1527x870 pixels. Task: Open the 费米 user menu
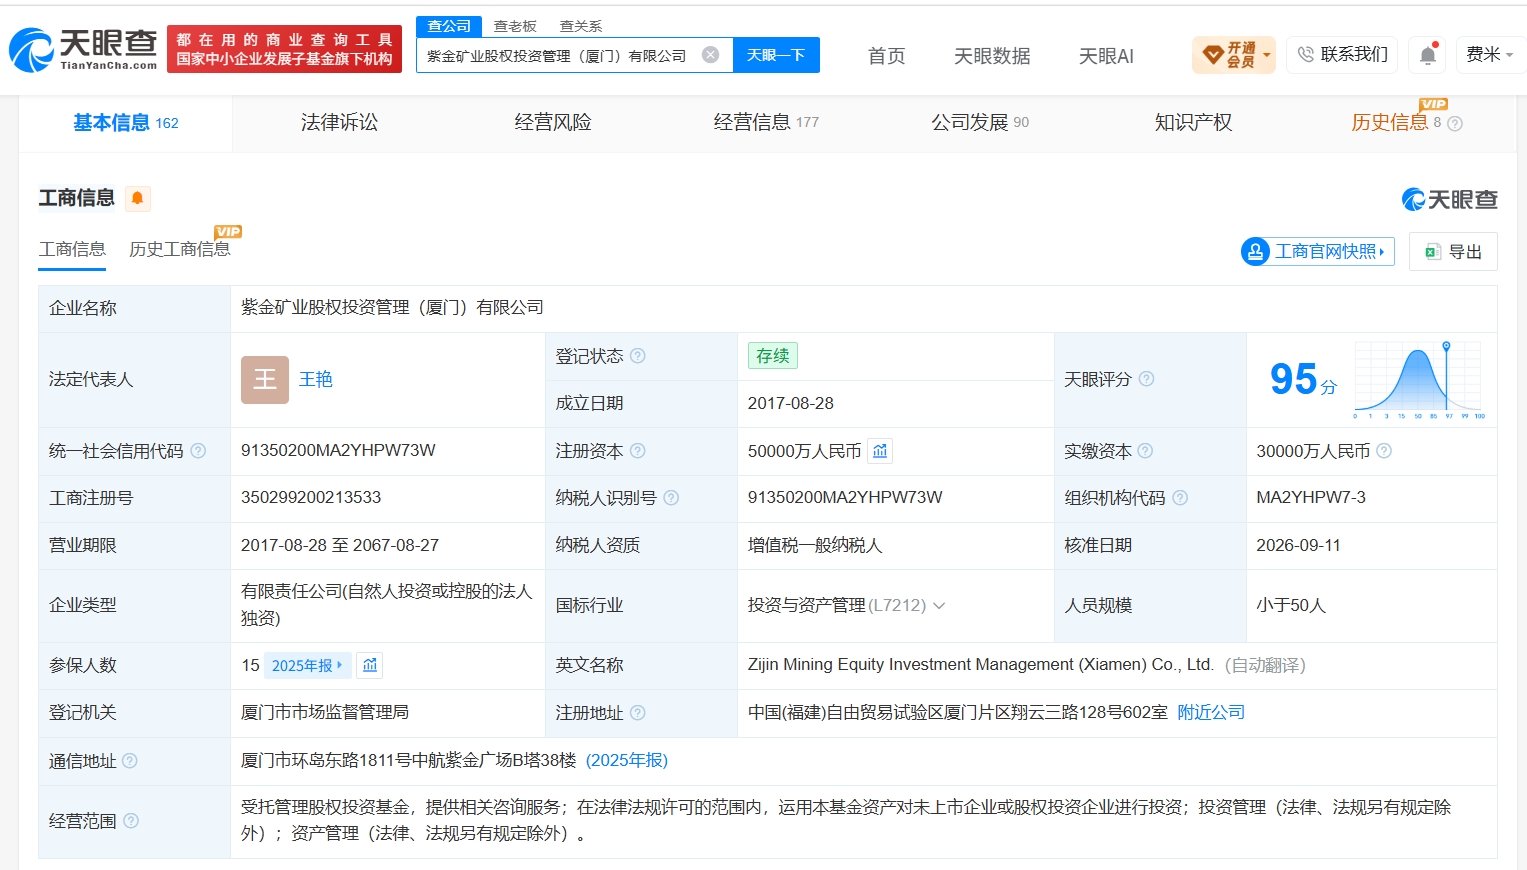pos(1490,55)
